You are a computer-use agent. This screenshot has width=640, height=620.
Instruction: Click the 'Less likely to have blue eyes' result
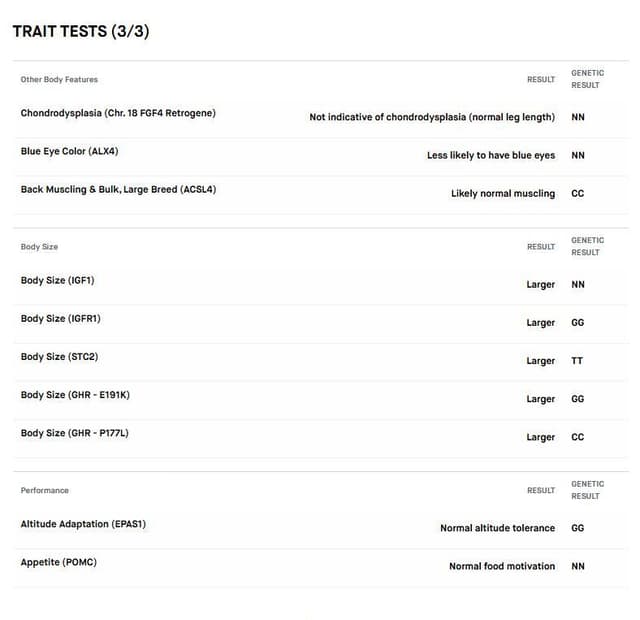(491, 156)
